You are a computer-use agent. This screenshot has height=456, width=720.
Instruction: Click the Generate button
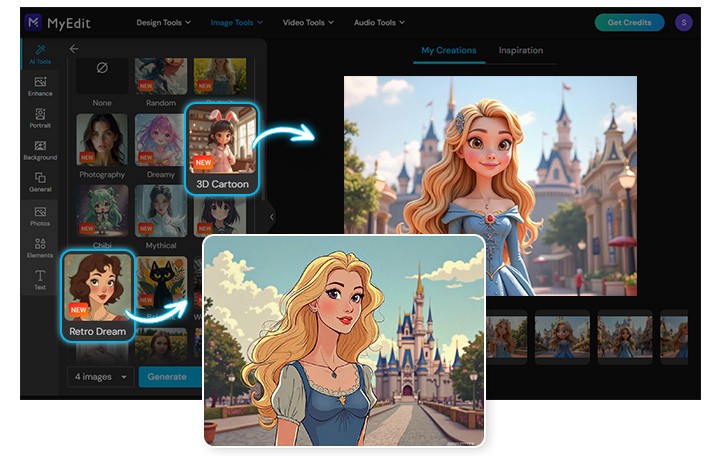click(170, 377)
